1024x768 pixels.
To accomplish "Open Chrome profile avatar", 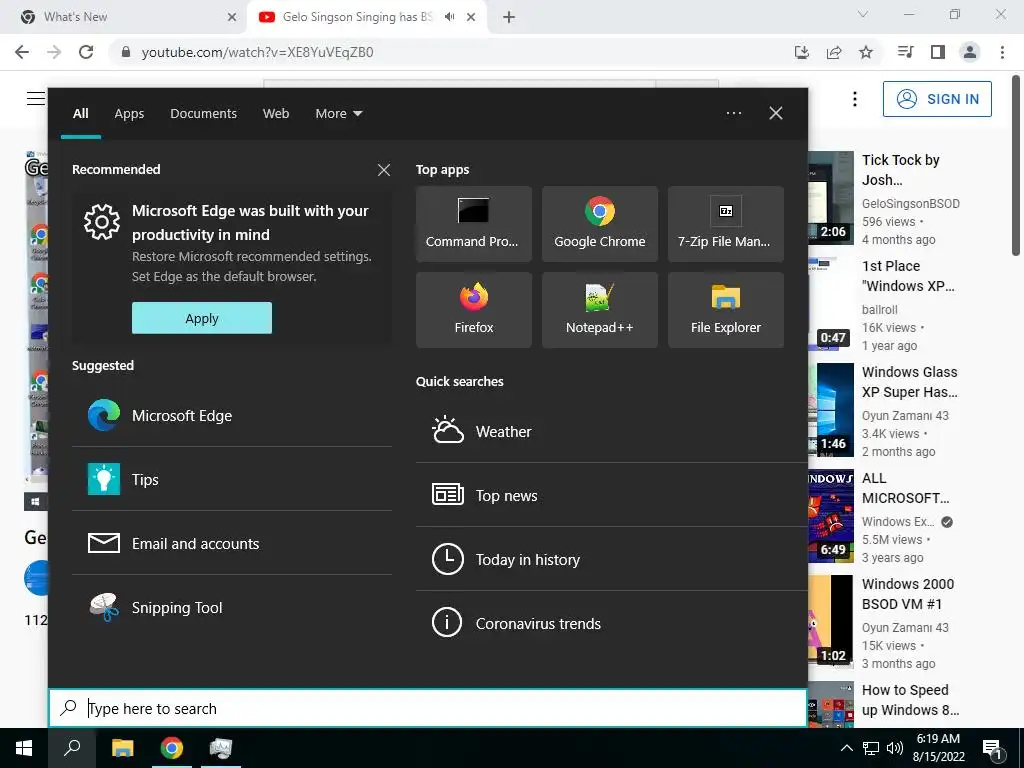I will click(970, 52).
